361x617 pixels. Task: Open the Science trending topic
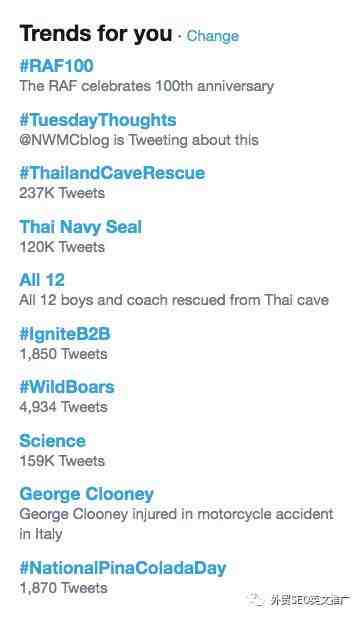coord(52,441)
